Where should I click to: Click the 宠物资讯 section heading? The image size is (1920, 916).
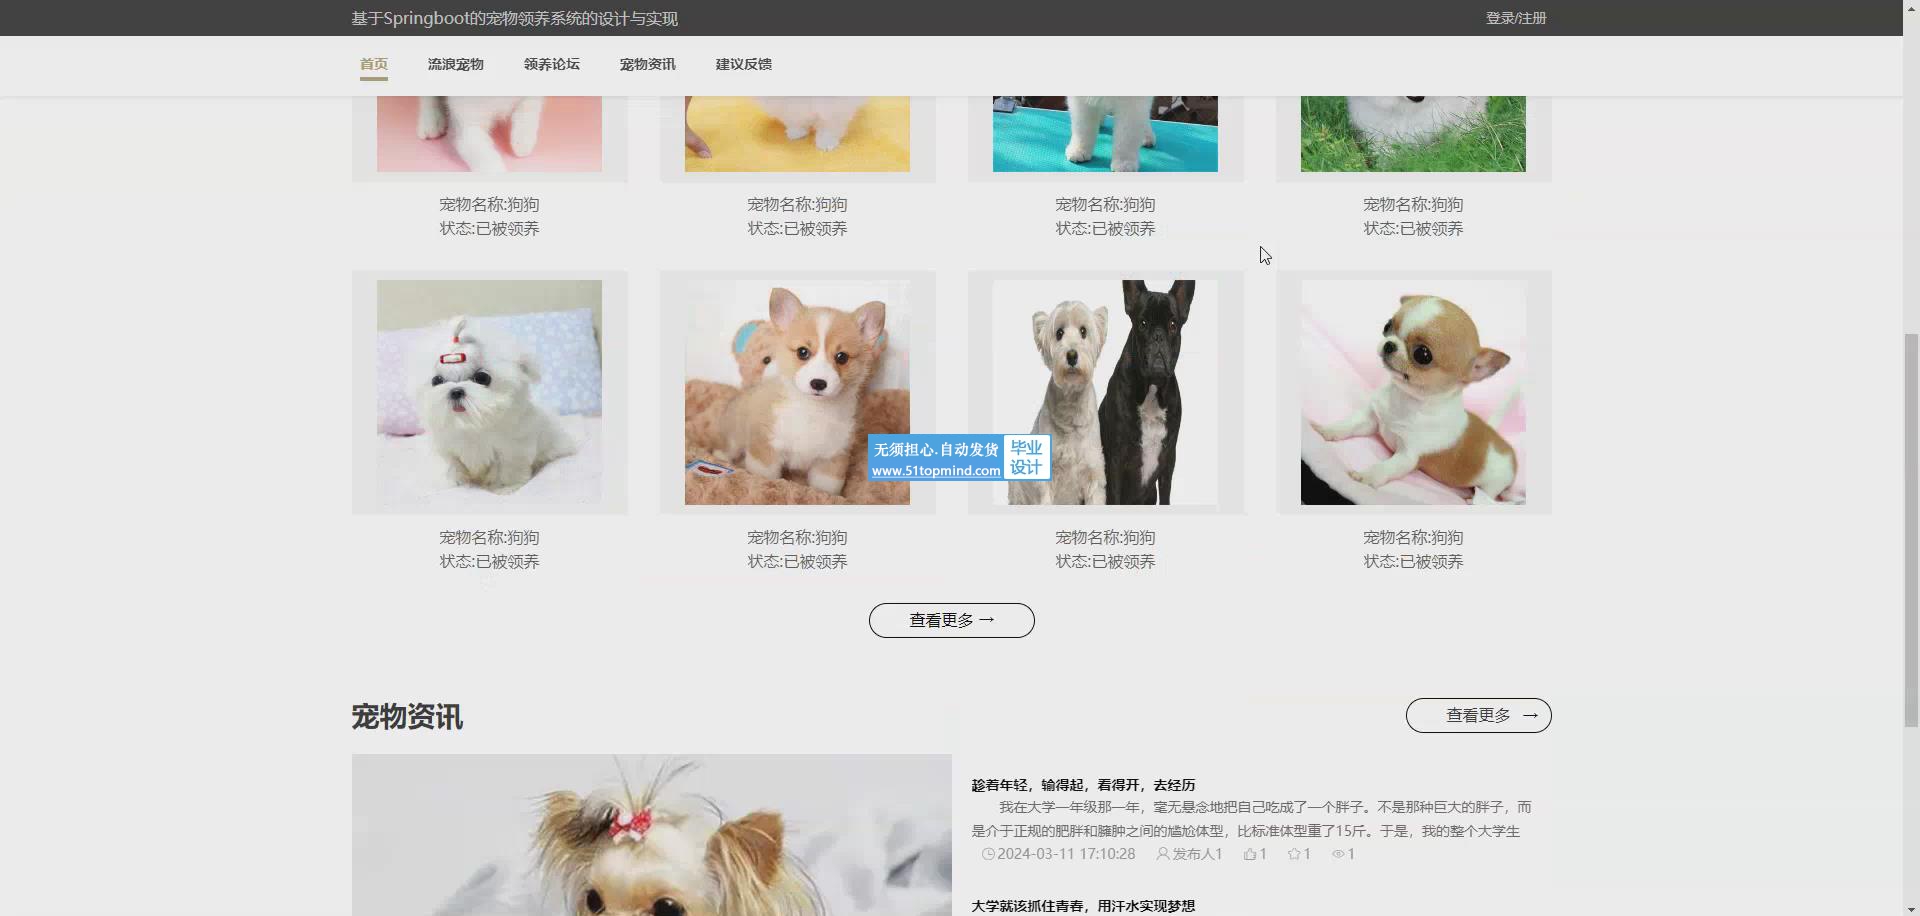pos(407,717)
